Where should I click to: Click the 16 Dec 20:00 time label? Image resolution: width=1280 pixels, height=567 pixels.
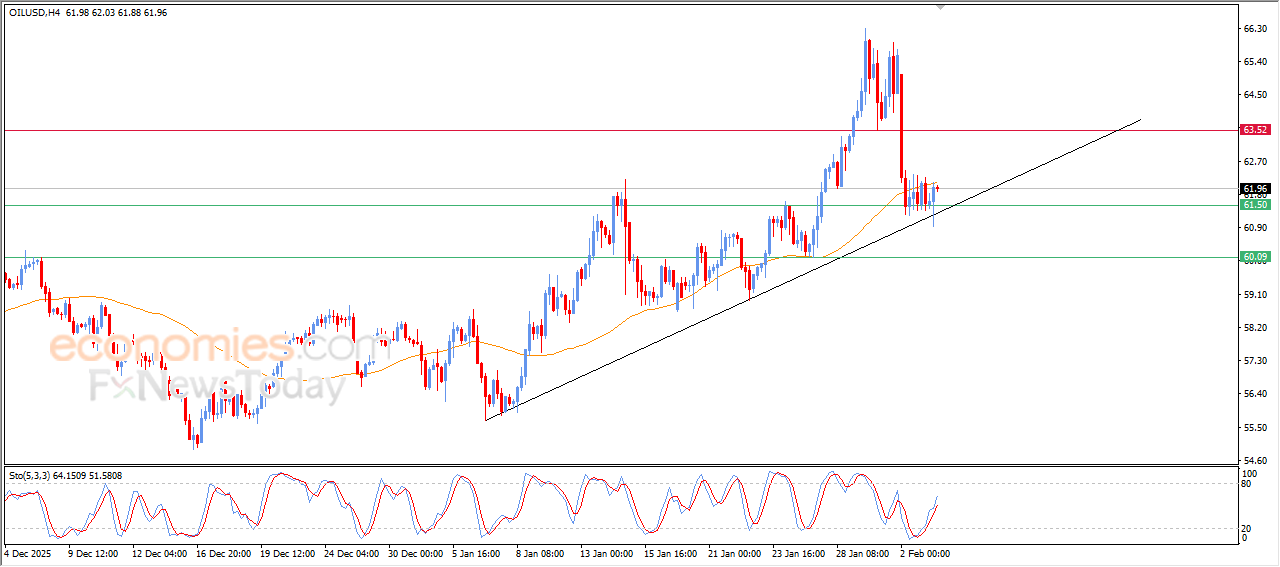click(x=226, y=552)
